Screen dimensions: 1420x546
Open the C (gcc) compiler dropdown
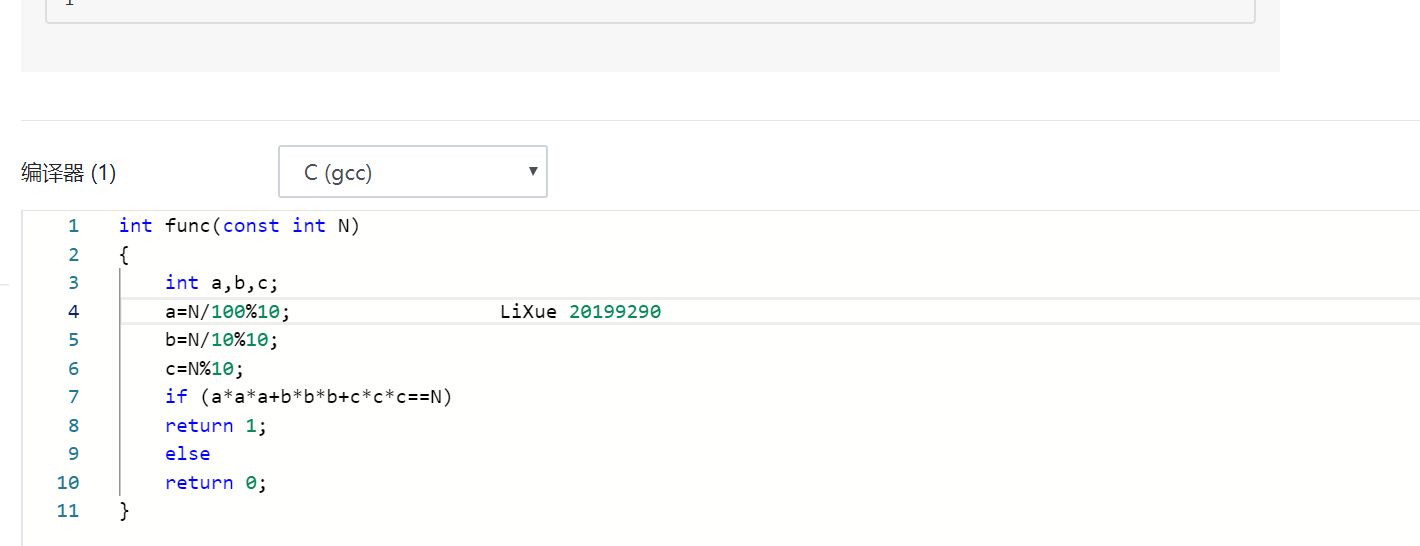pos(412,173)
